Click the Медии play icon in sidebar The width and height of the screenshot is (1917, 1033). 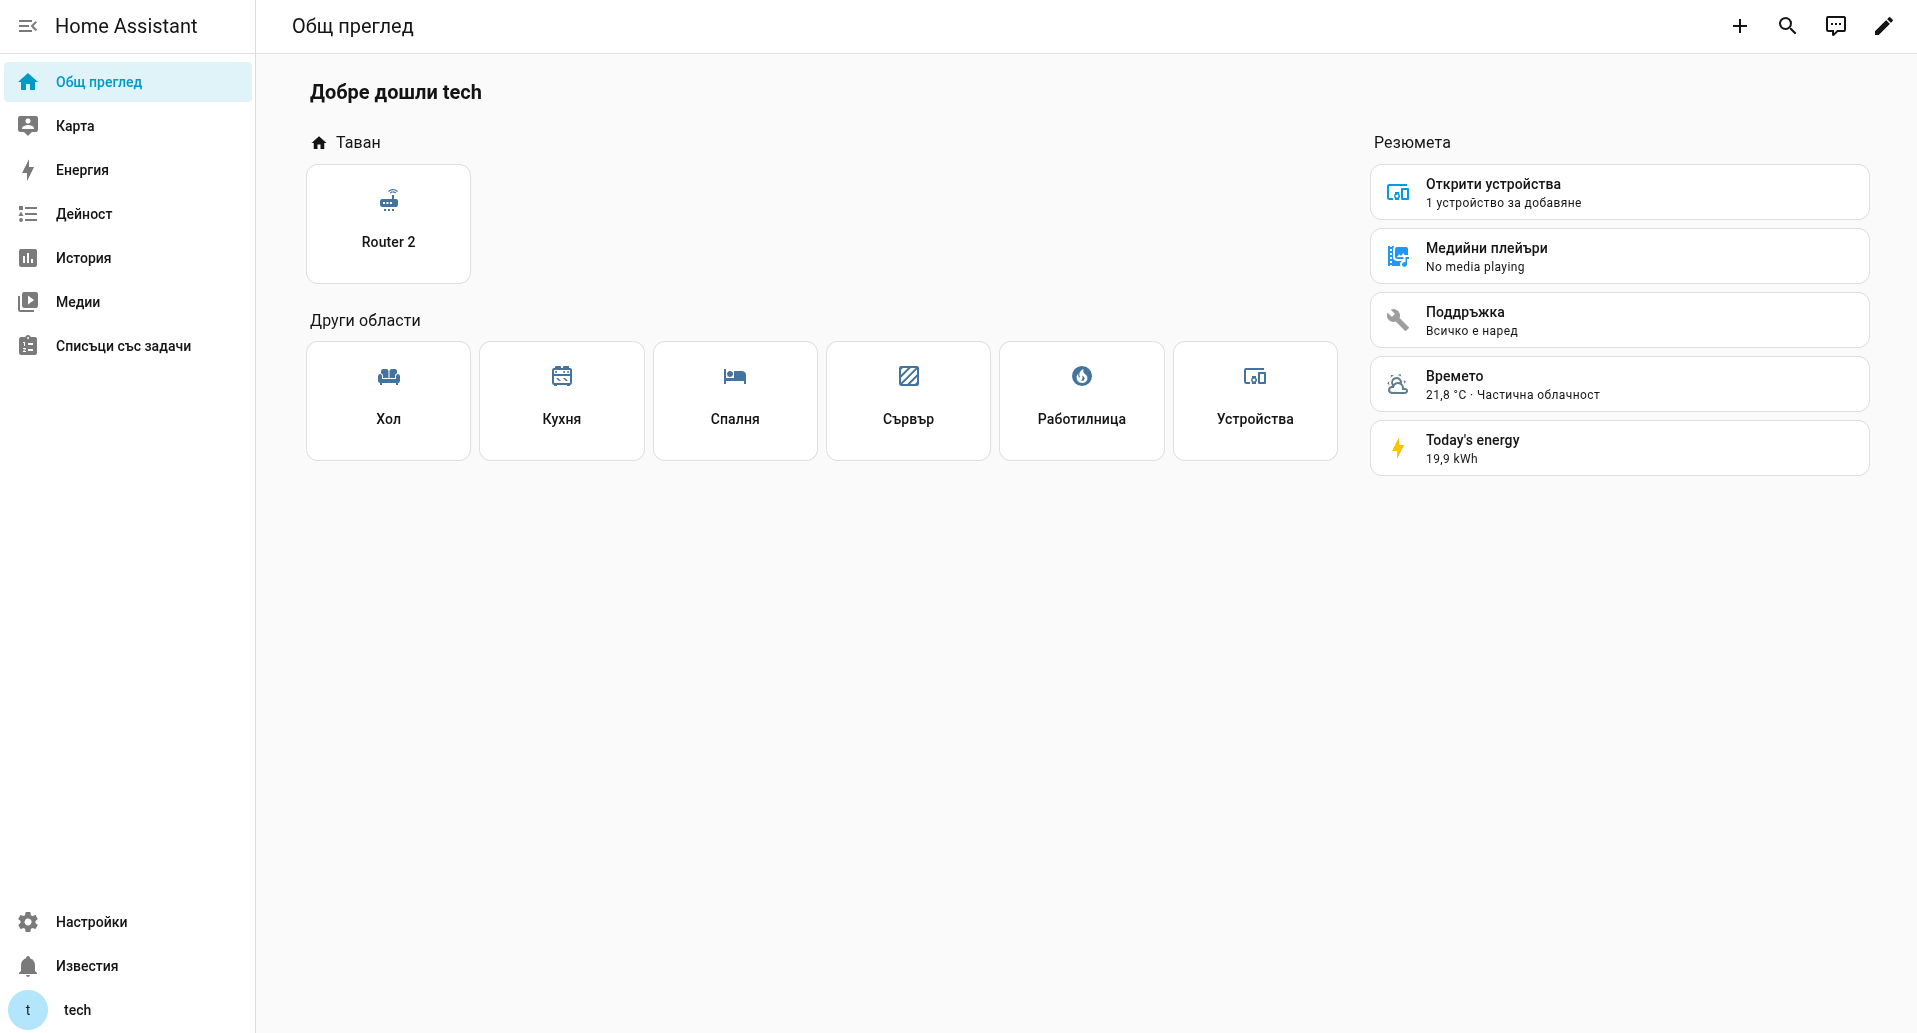coord(28,302)
